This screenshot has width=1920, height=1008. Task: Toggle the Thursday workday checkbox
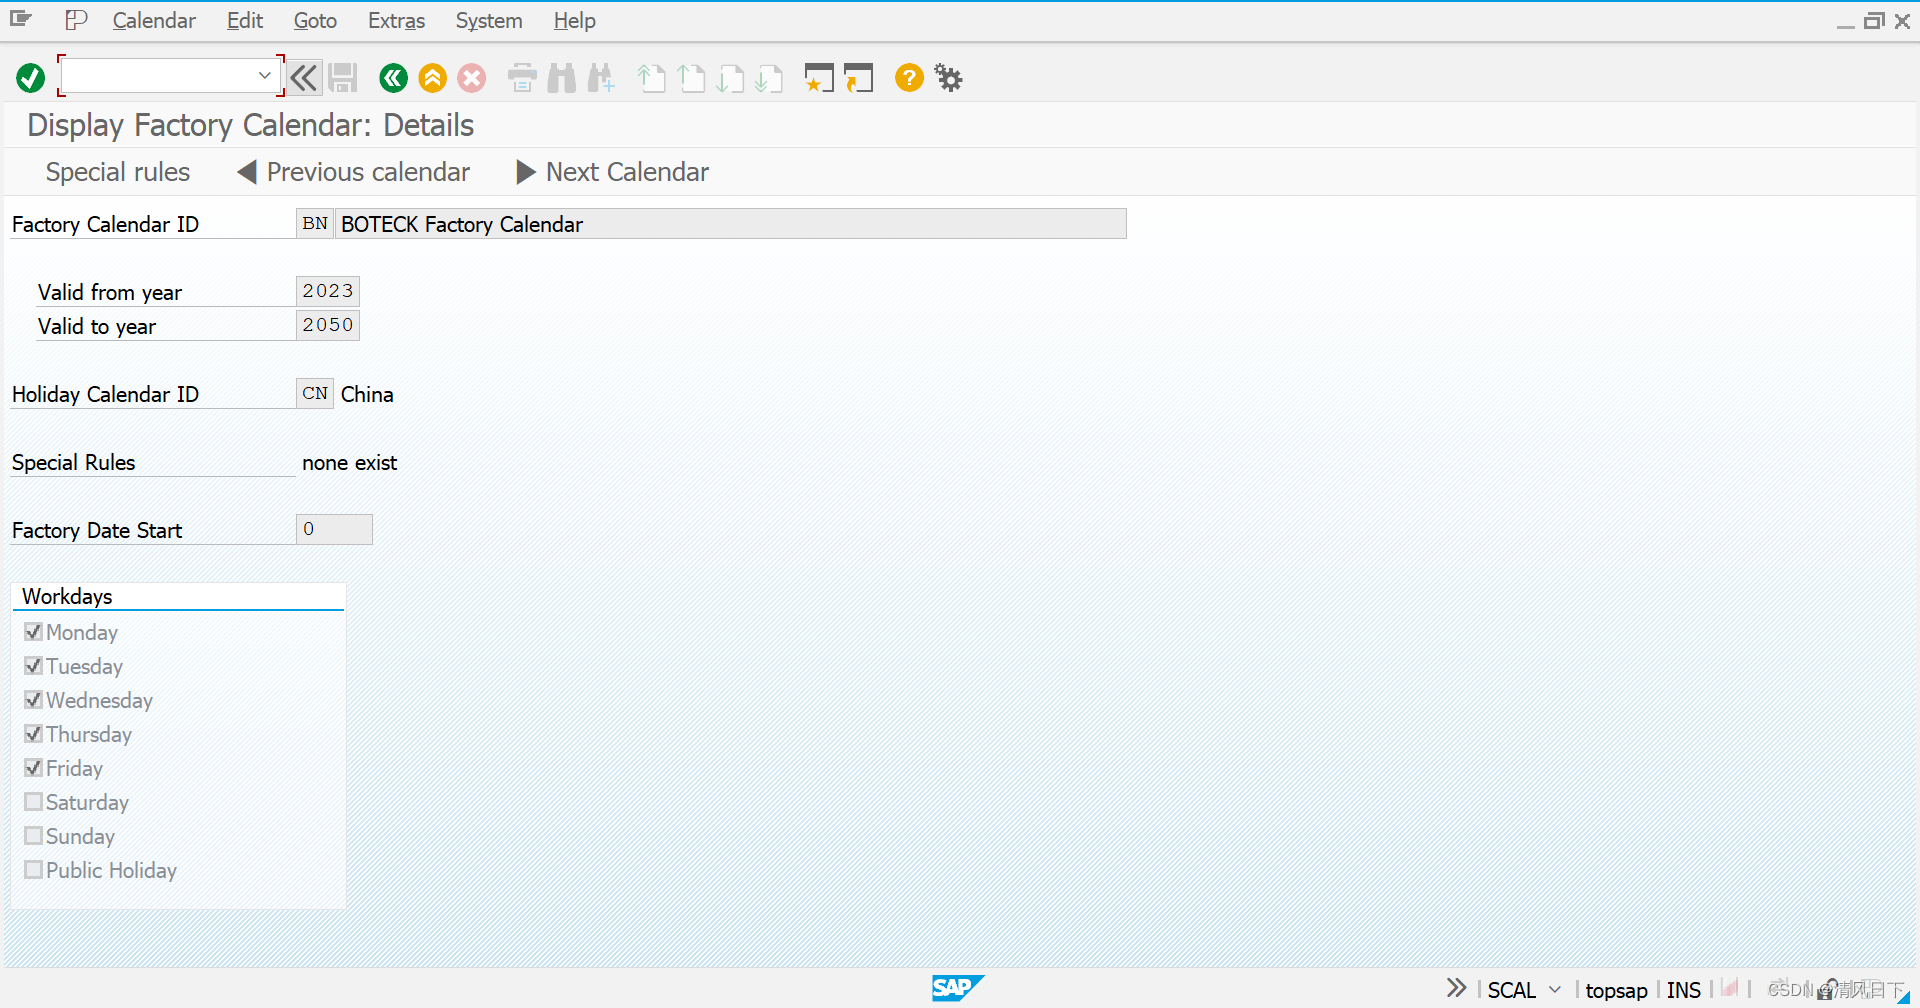[x=33, y=733]
